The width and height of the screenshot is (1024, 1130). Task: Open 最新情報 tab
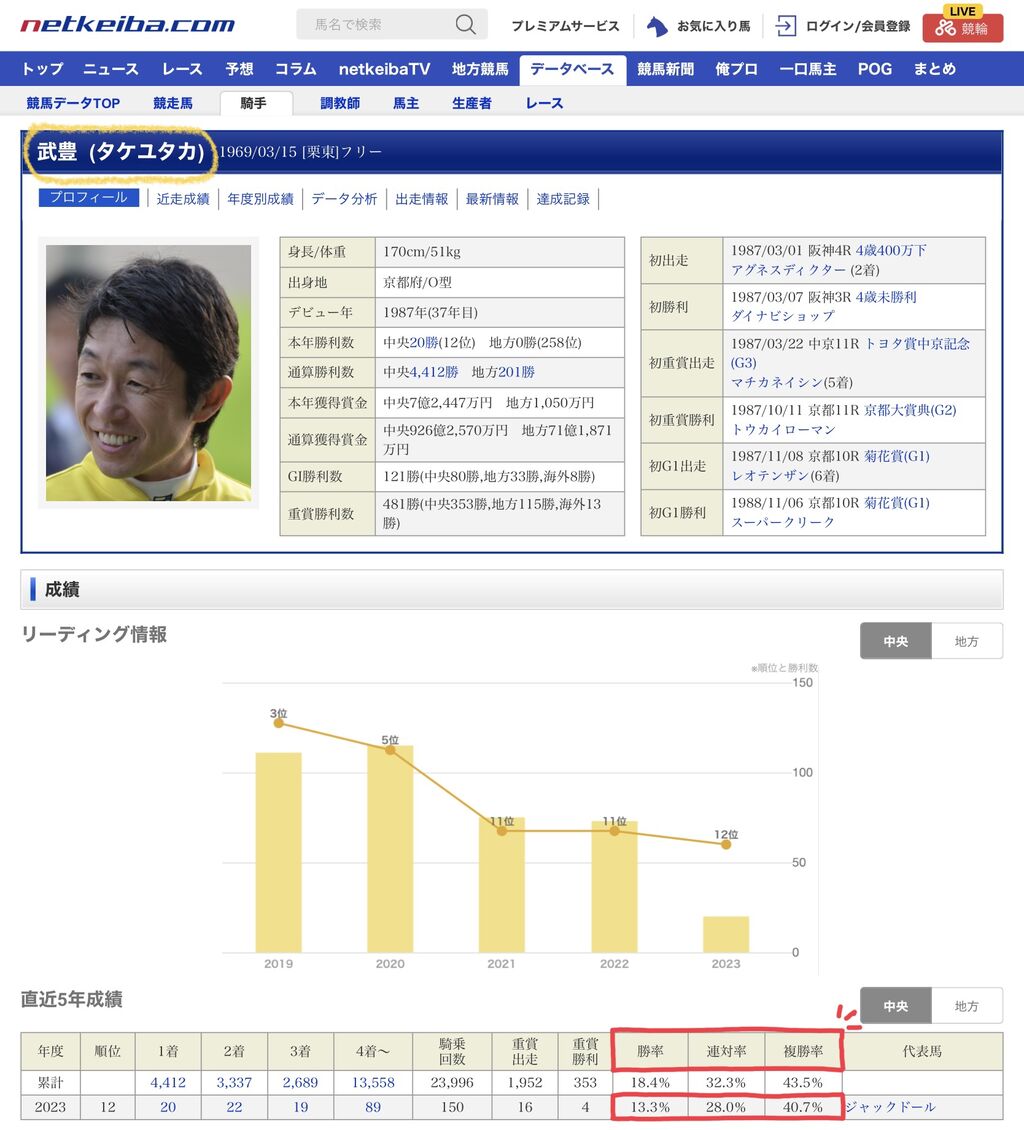492,199
